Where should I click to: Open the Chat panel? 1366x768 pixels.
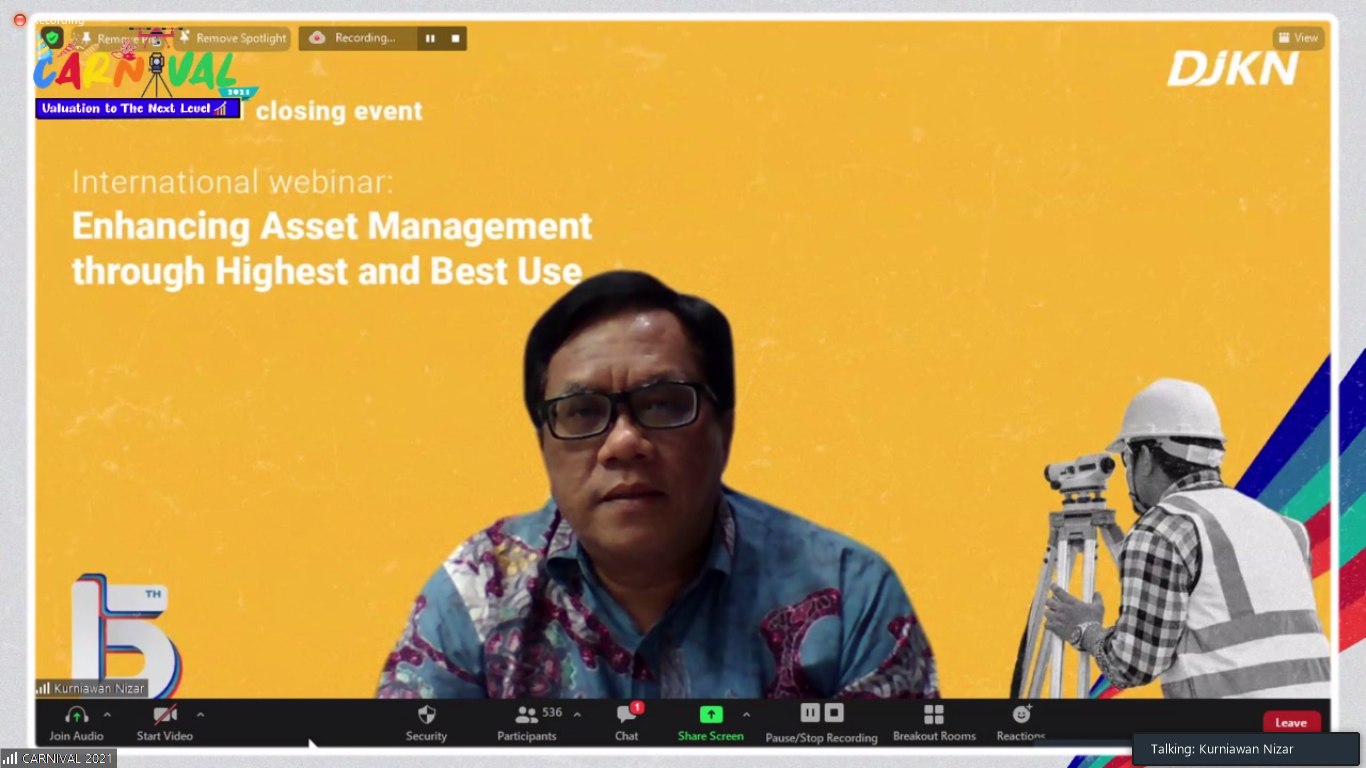pyautogui.click(x=627, y=715)
